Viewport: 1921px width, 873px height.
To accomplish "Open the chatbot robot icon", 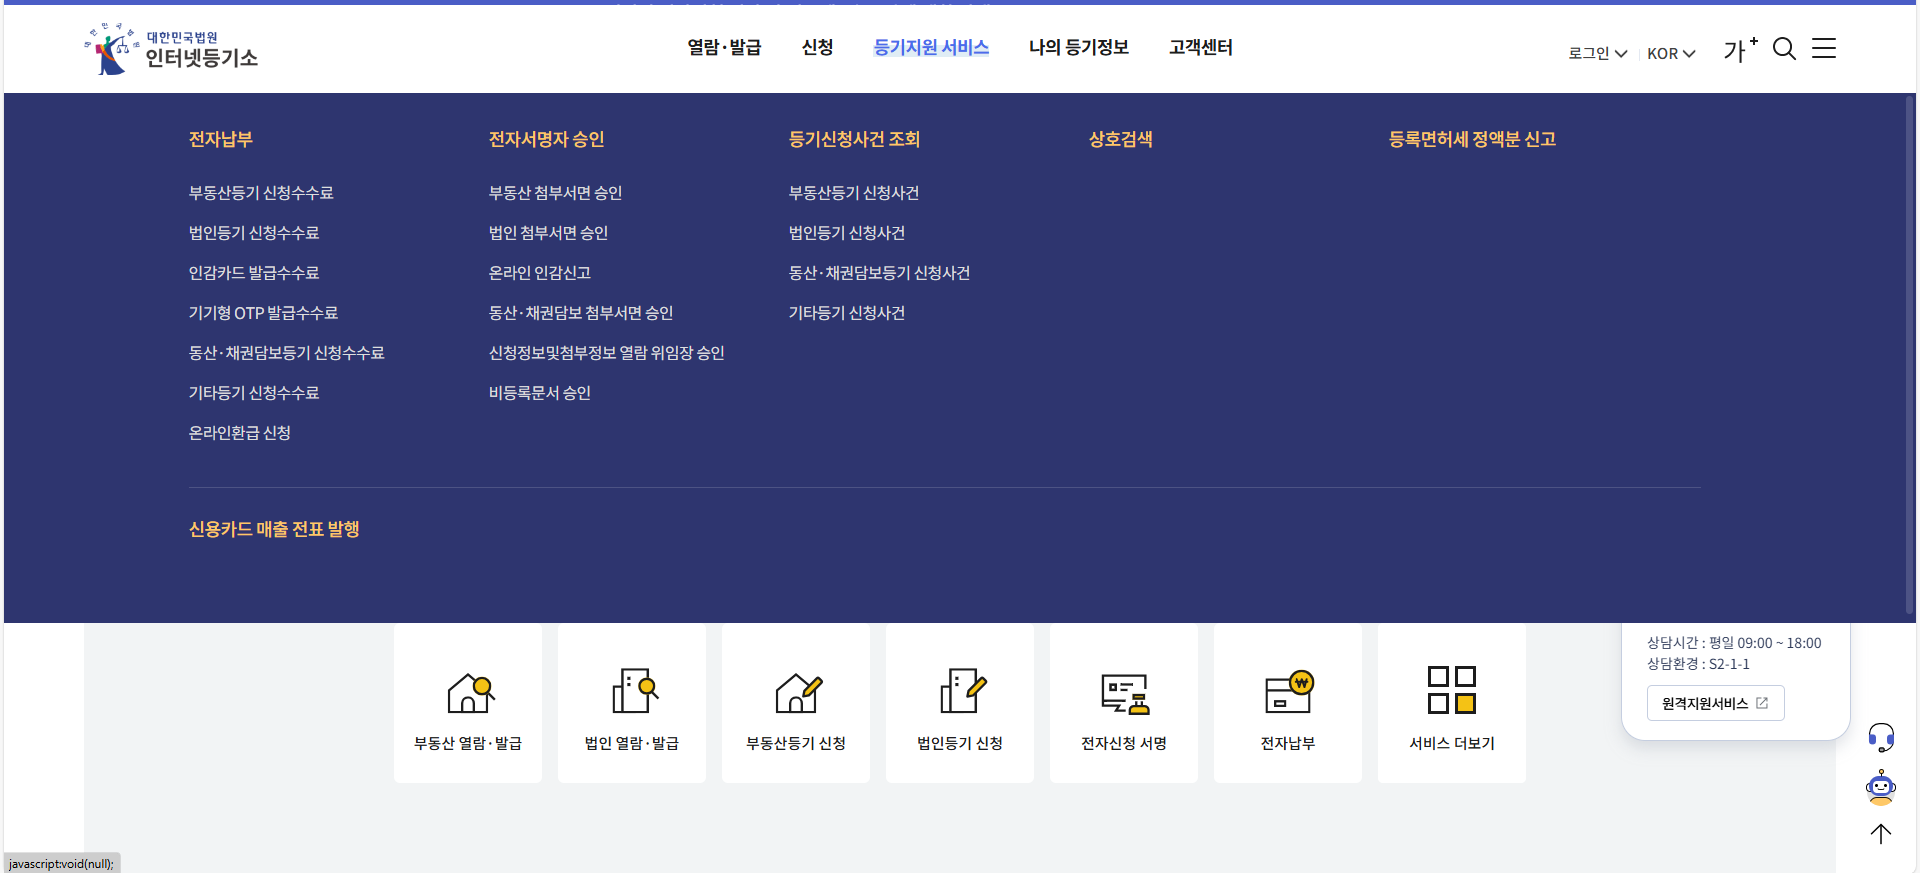I will (1881, 788).
